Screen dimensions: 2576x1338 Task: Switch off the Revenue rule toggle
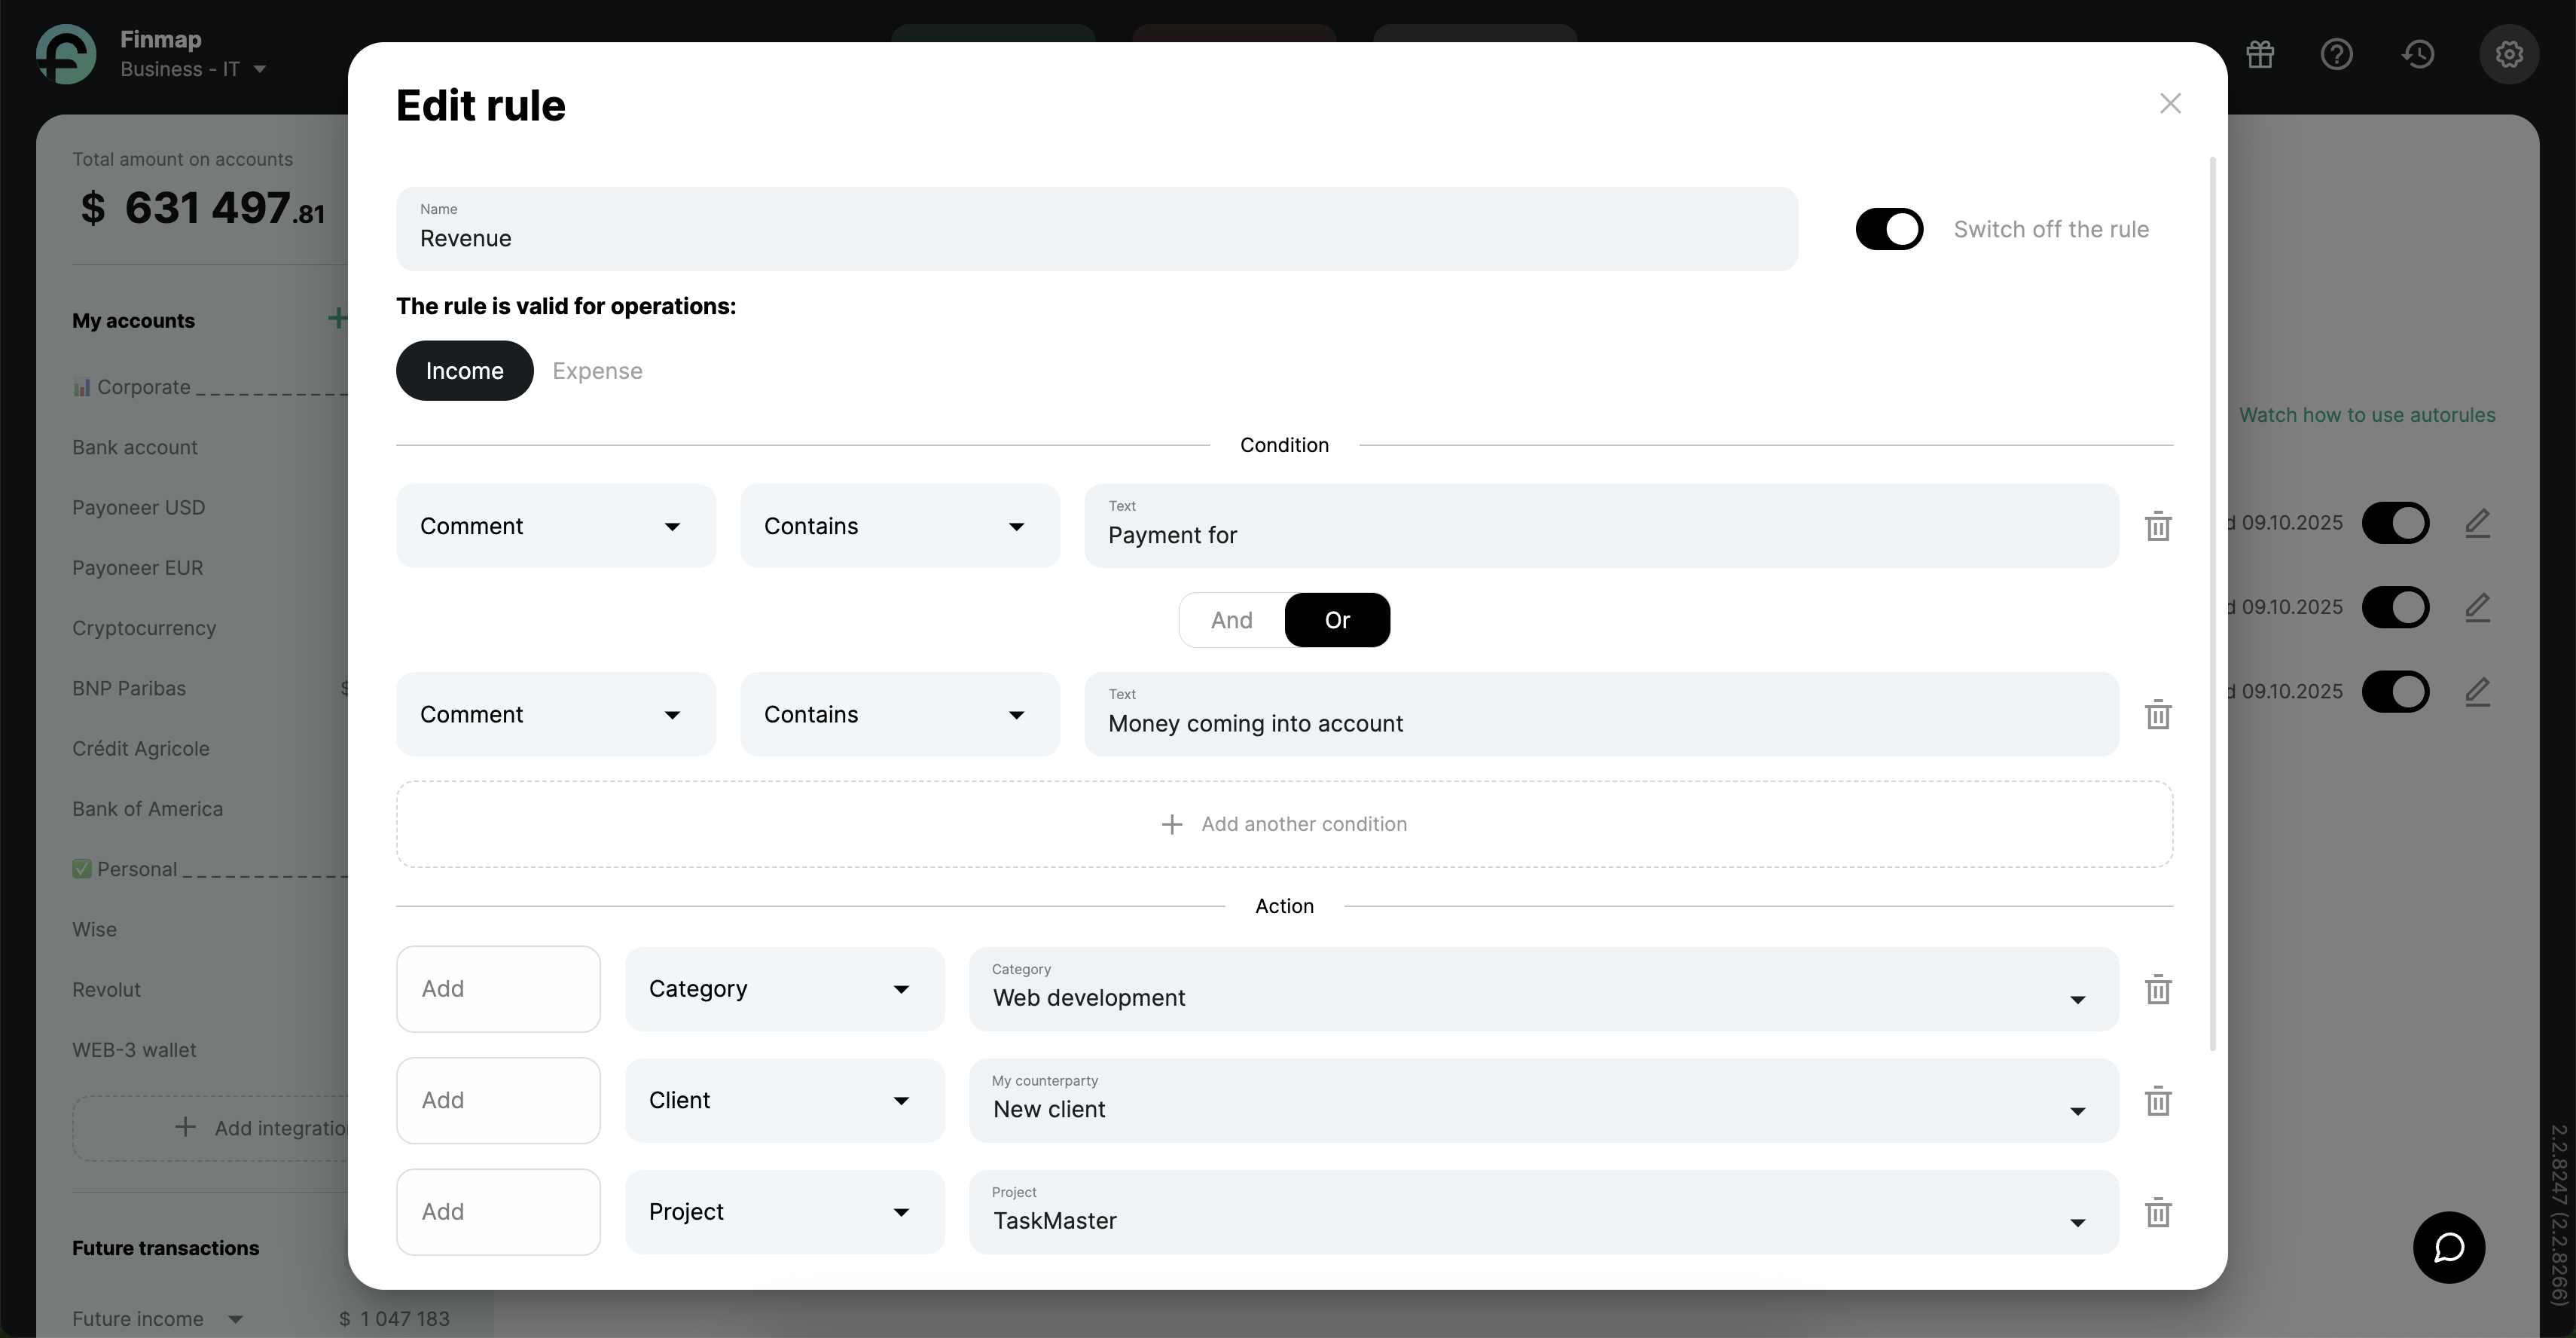click(1889, 229)
